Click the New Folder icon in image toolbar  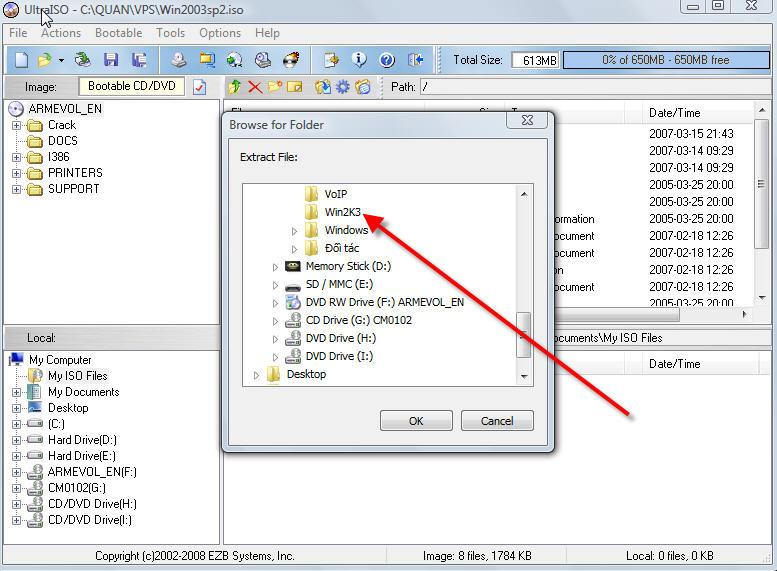coord(275,87)
